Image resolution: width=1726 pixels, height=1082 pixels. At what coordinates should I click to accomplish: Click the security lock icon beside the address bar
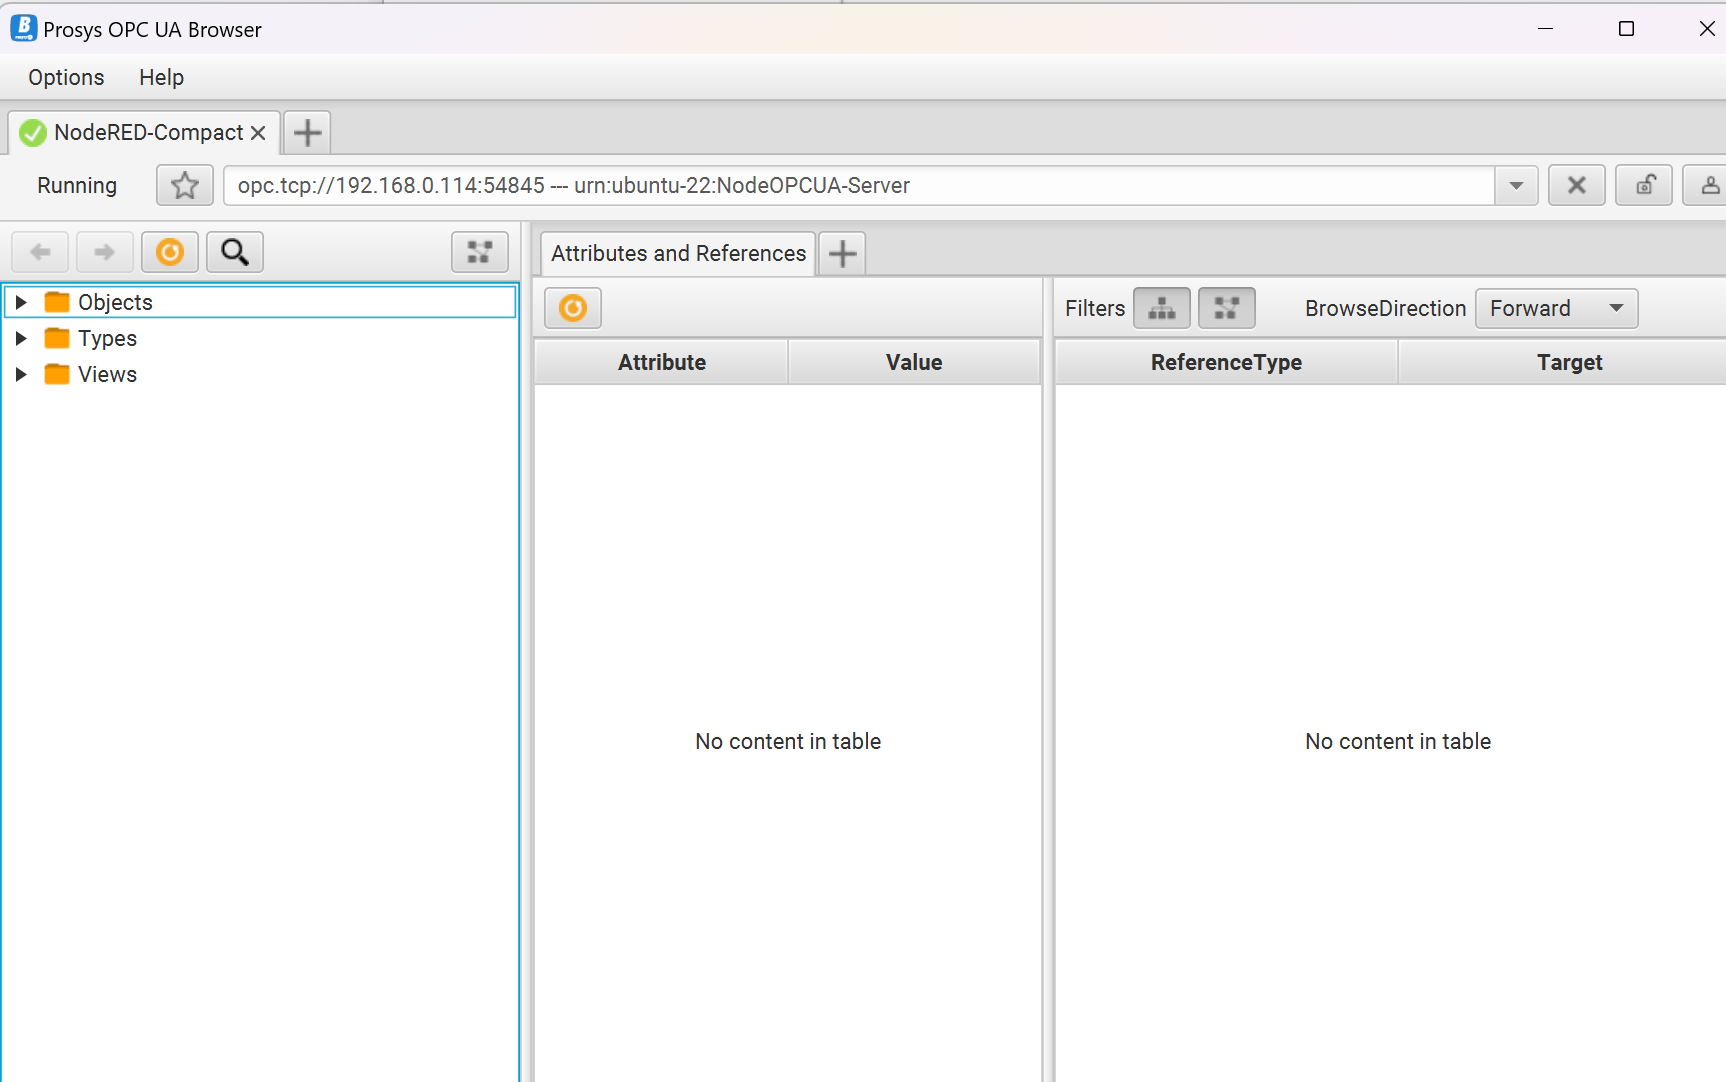(x=1643, y=185)
